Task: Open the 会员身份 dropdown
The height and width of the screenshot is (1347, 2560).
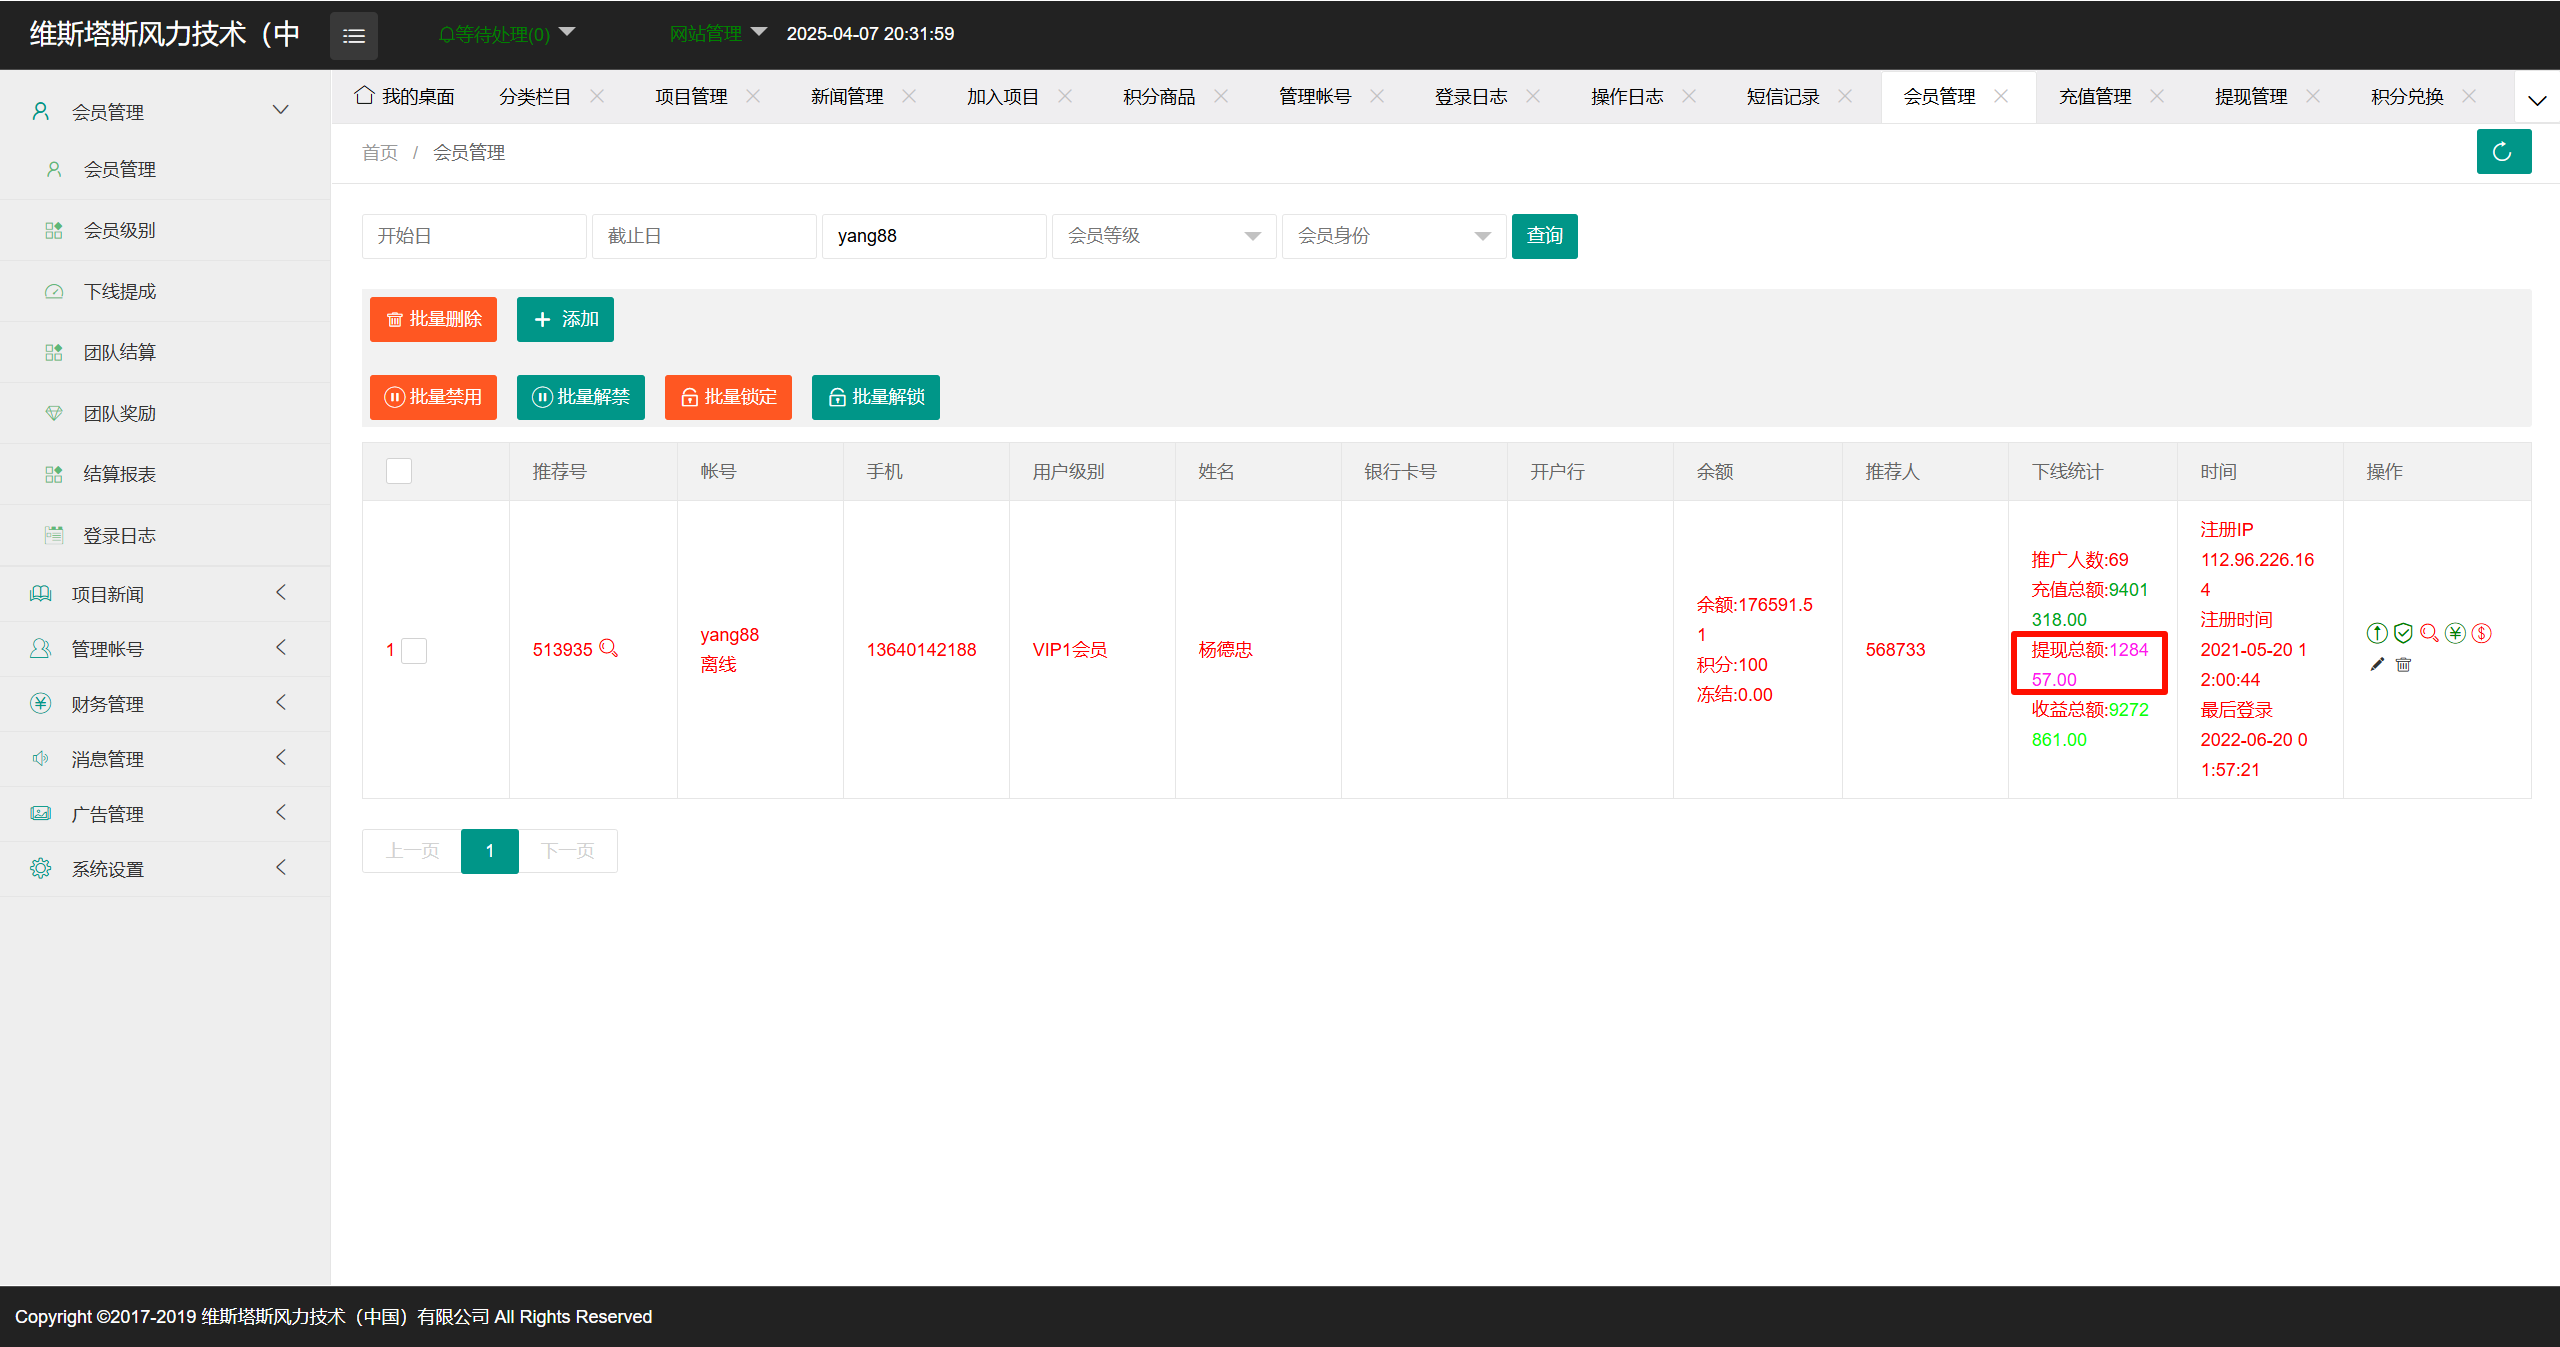Action: click(1394, 236)
